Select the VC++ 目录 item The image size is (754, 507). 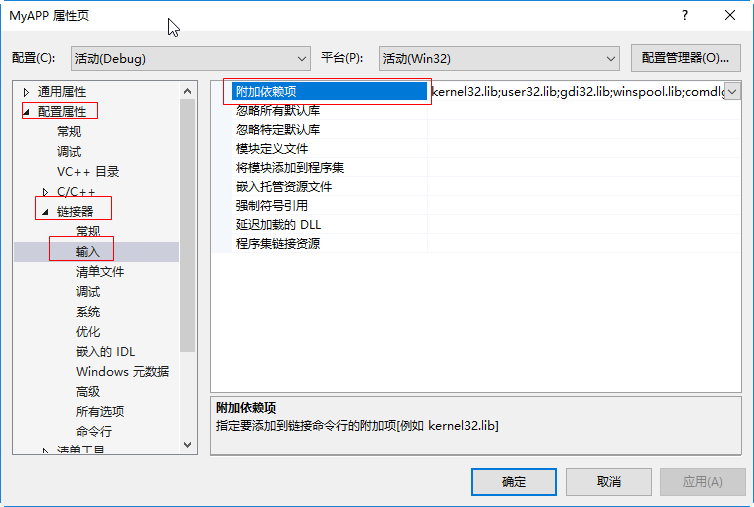click(x=88, y=172)
